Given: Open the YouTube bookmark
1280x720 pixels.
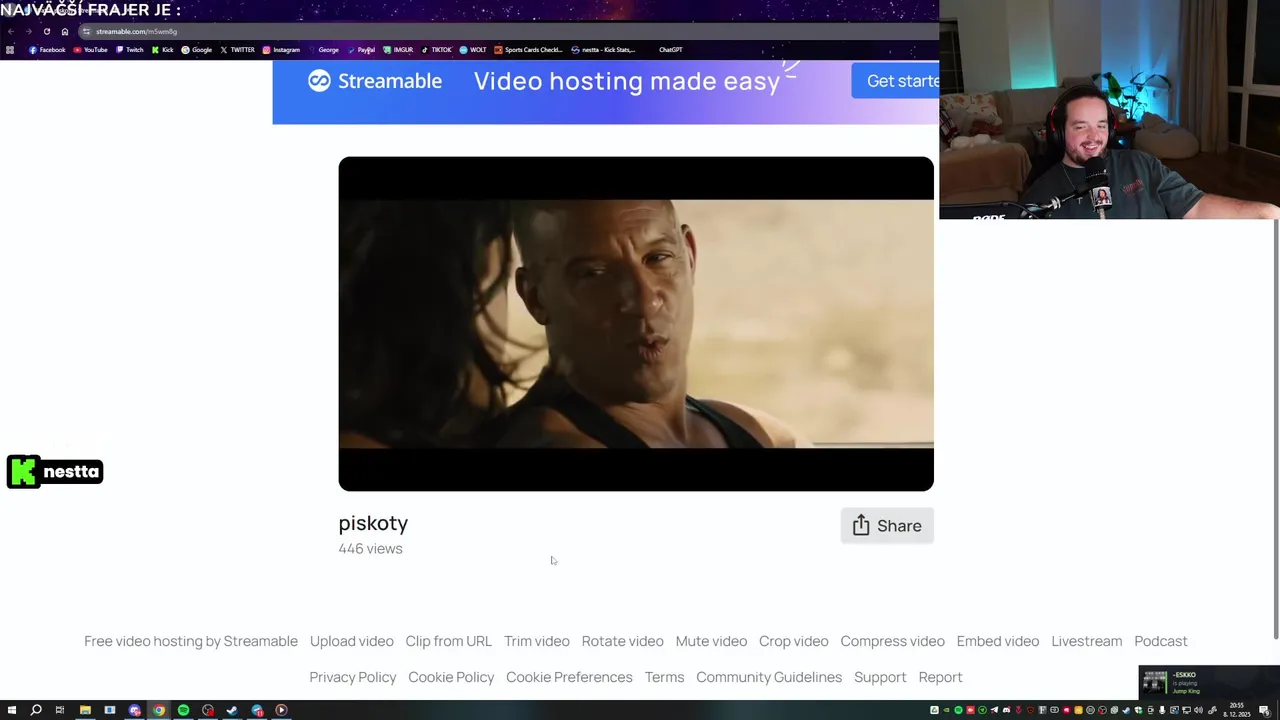Looking at the screenshot, I should click(x=90, y=50).
